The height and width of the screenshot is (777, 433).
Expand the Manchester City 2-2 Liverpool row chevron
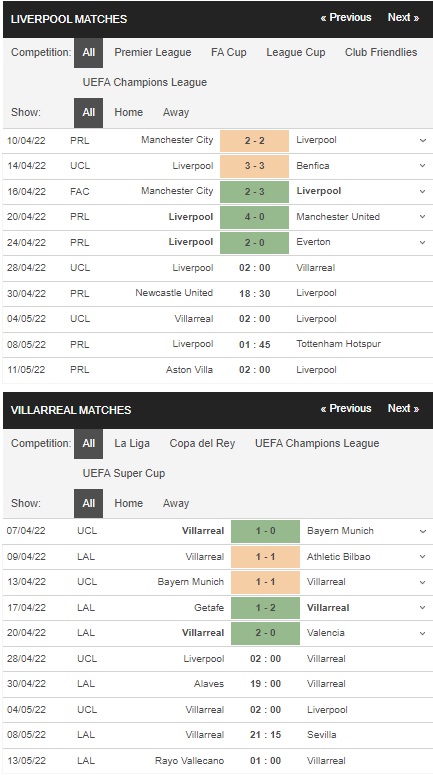pos(423,141)
